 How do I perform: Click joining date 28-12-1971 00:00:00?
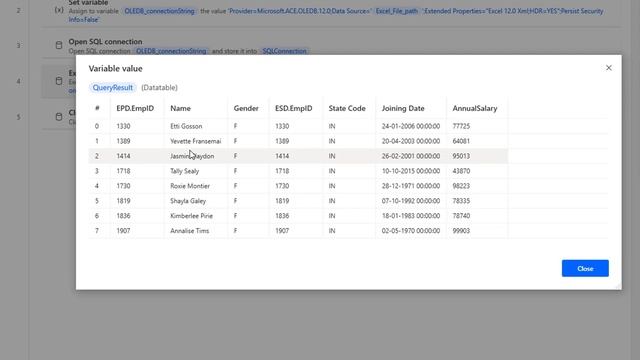[411, 186]
